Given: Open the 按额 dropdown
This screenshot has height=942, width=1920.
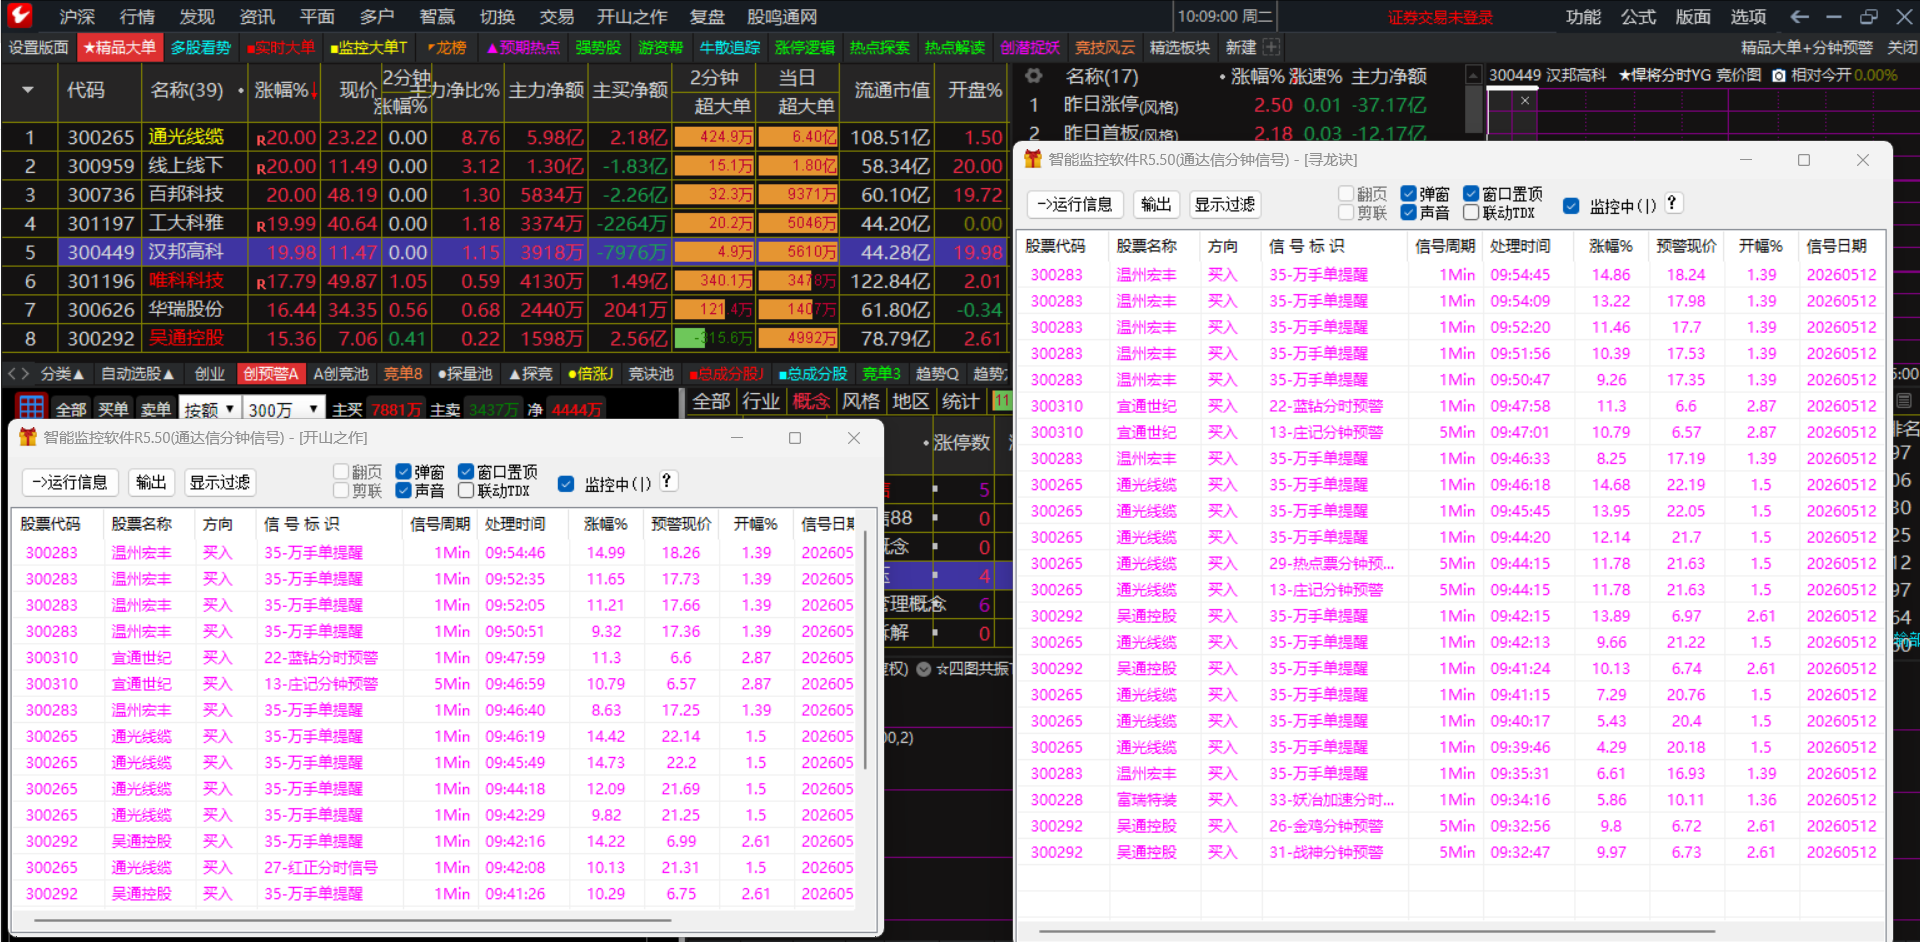Looking at the screenshot, I should (x=210, y=409).
